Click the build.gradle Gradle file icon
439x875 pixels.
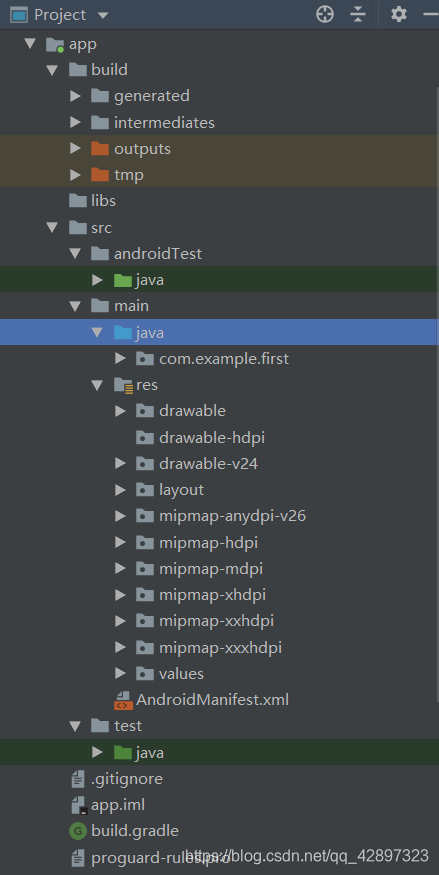click(x=78, y=831)
